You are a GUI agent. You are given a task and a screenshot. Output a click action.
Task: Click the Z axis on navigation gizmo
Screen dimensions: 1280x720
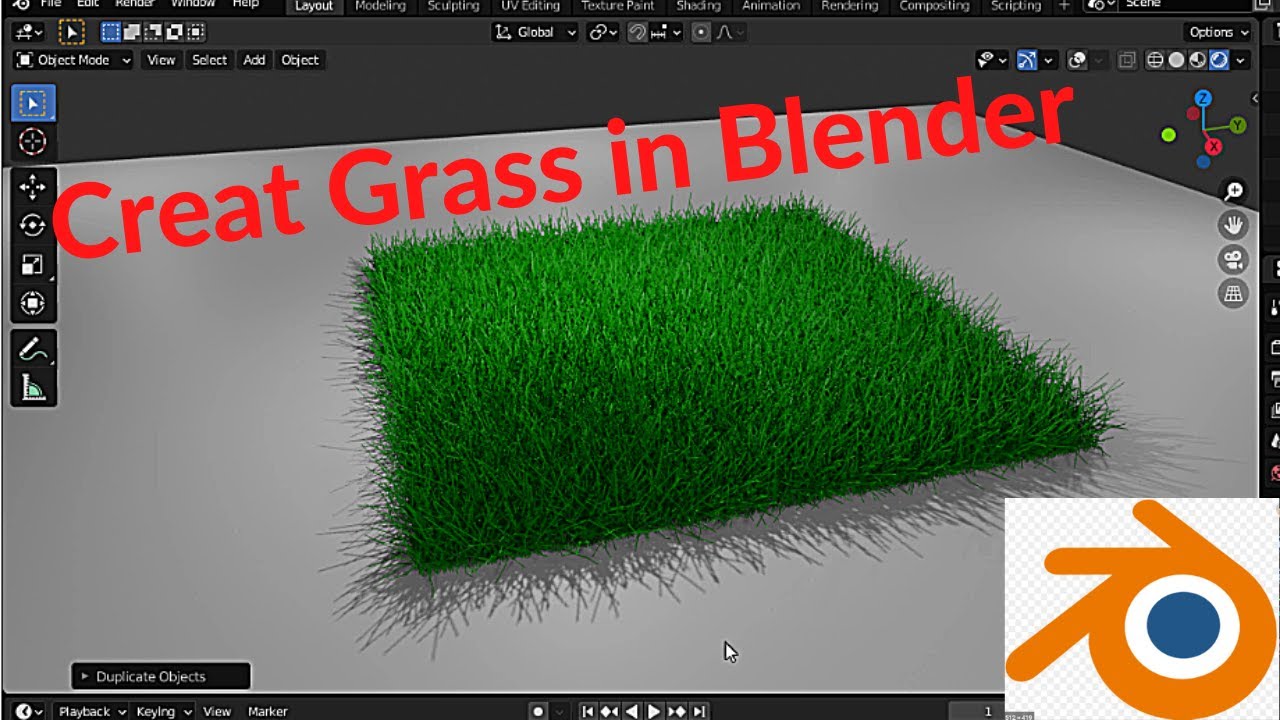point(1203,98)
